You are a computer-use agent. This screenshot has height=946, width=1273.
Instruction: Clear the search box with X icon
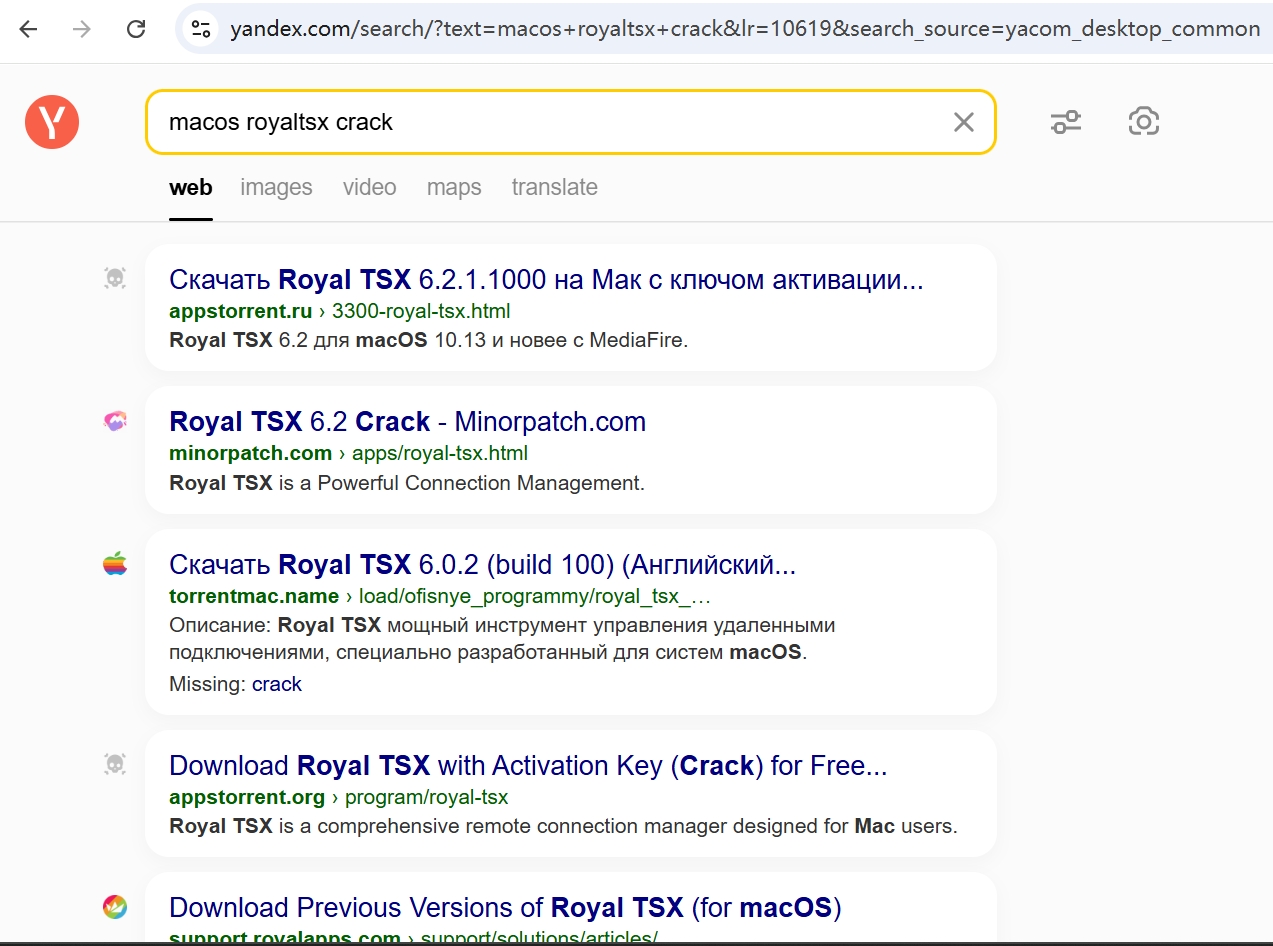(963, 122)
